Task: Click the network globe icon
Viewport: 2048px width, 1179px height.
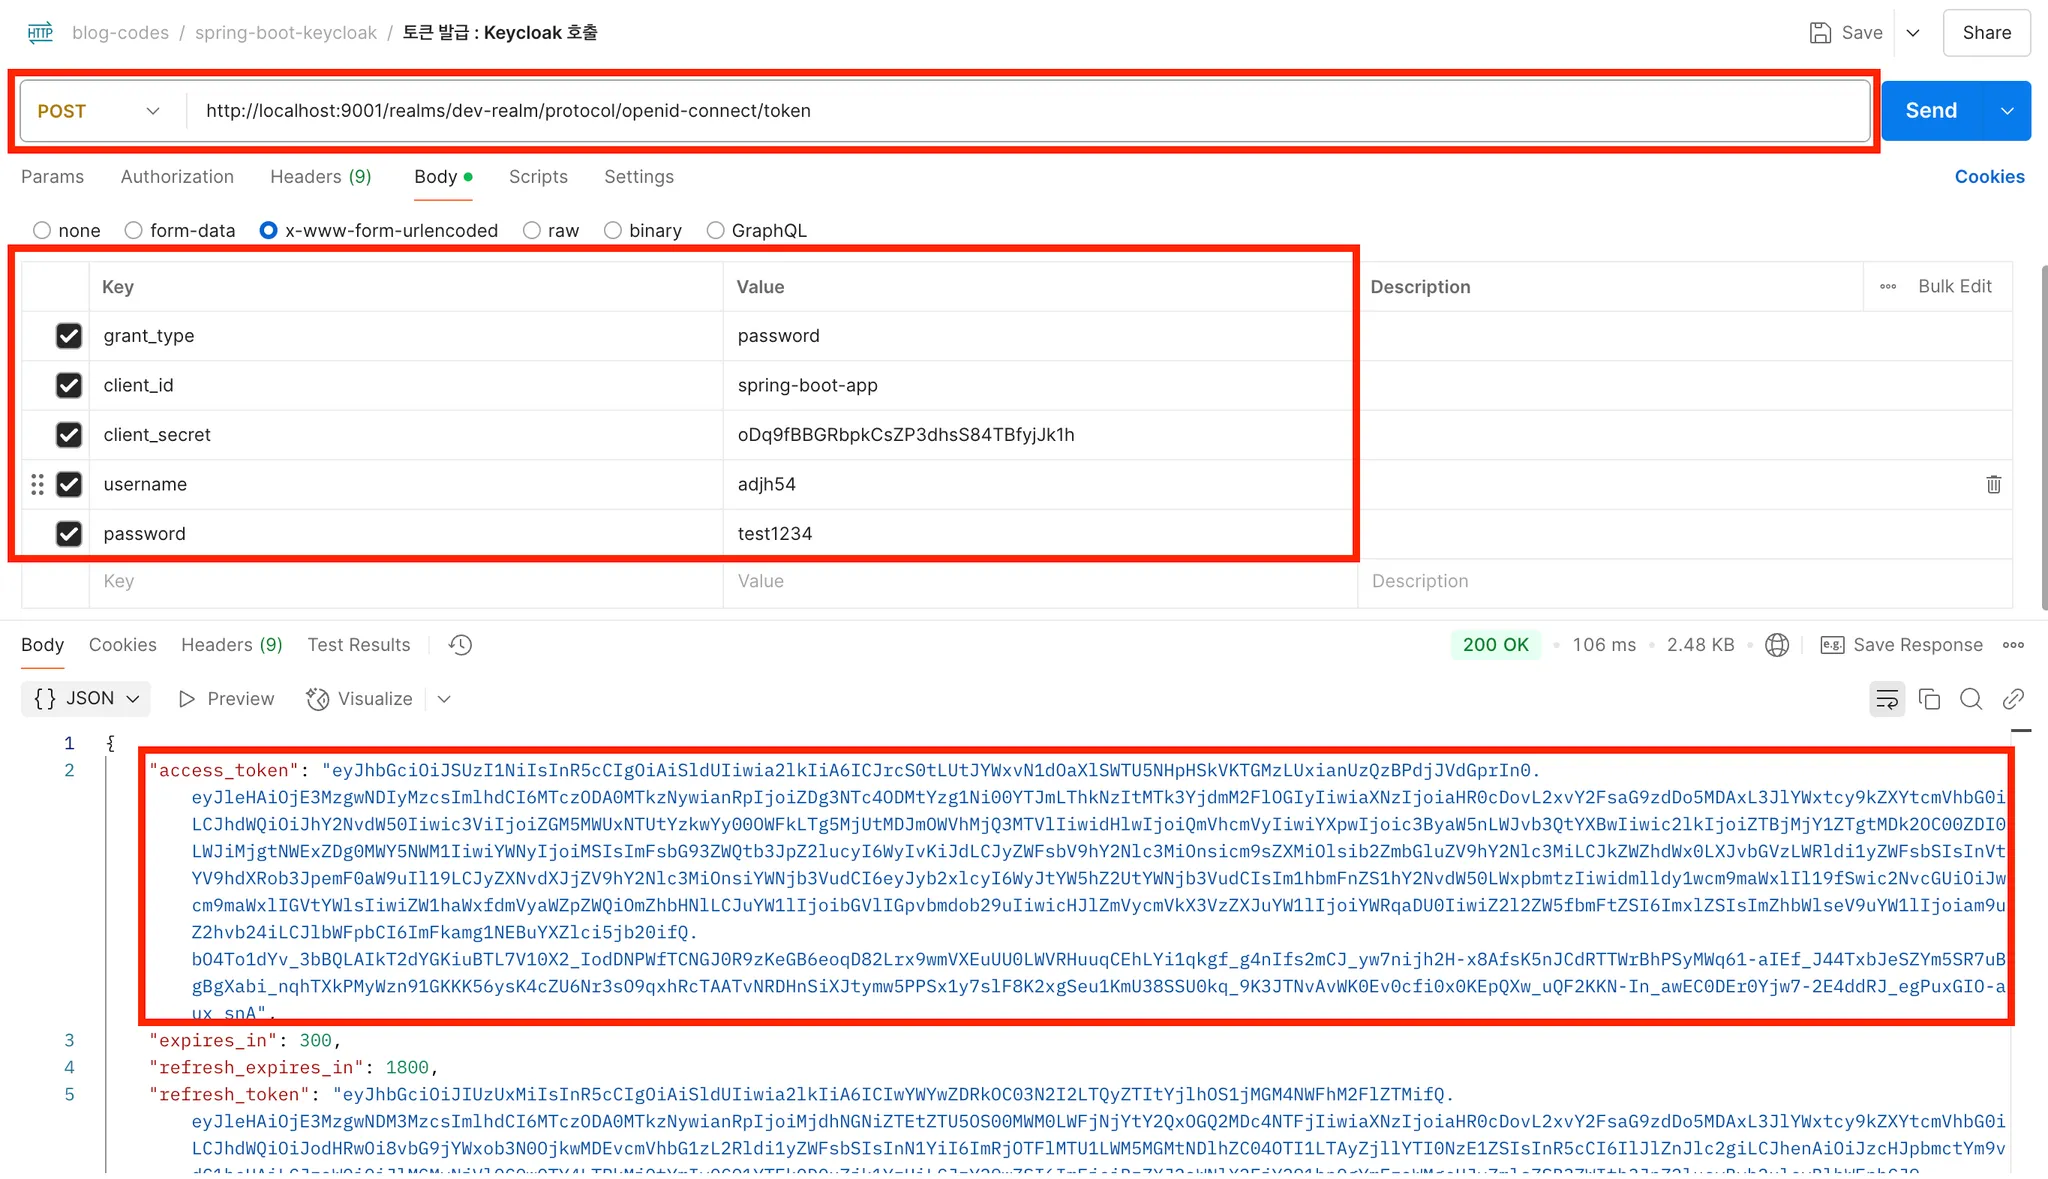Action: (1777, 645)
